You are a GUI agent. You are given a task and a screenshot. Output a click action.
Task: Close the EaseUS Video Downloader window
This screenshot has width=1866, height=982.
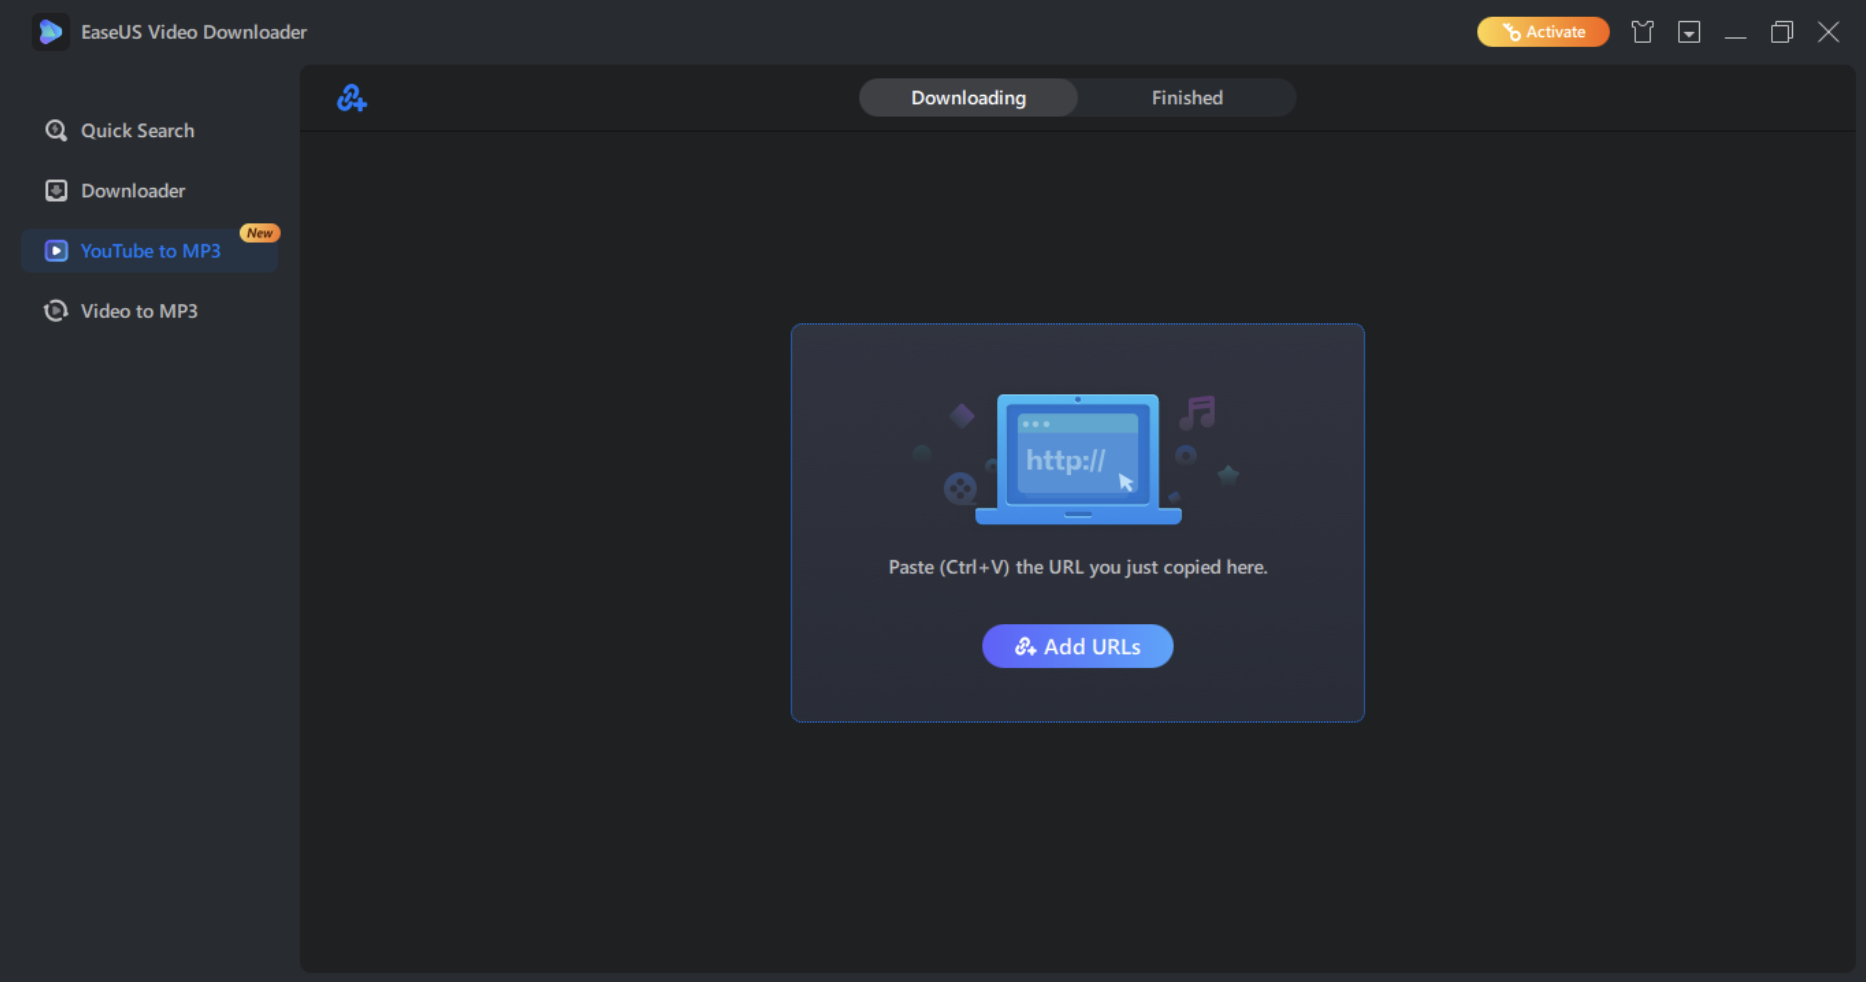tap(1828, 32)
